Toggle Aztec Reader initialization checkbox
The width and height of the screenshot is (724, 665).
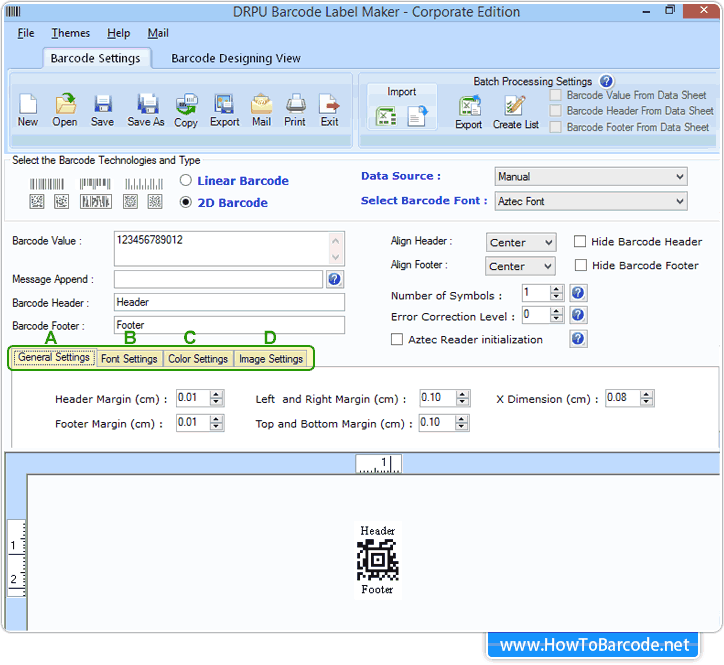pos(397,339)
